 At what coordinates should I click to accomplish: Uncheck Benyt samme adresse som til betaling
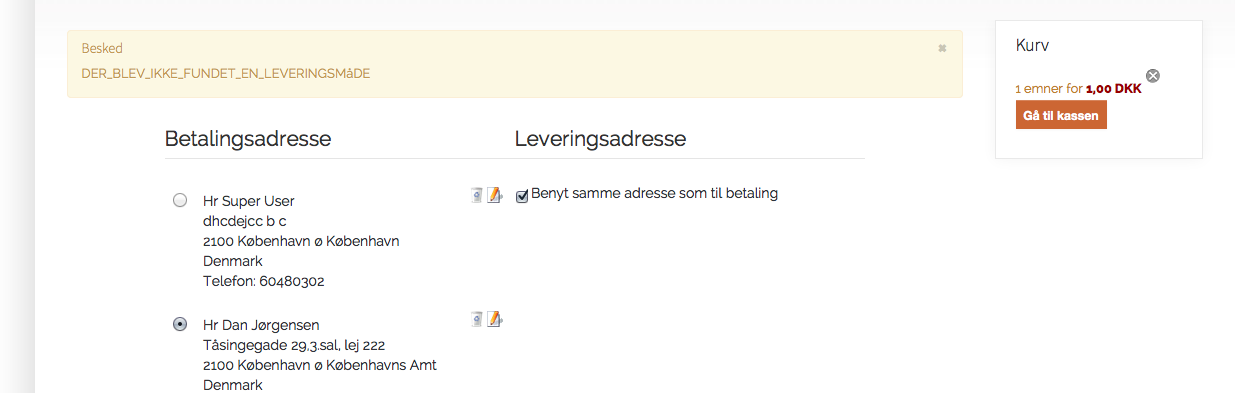[x=522, y=196]
